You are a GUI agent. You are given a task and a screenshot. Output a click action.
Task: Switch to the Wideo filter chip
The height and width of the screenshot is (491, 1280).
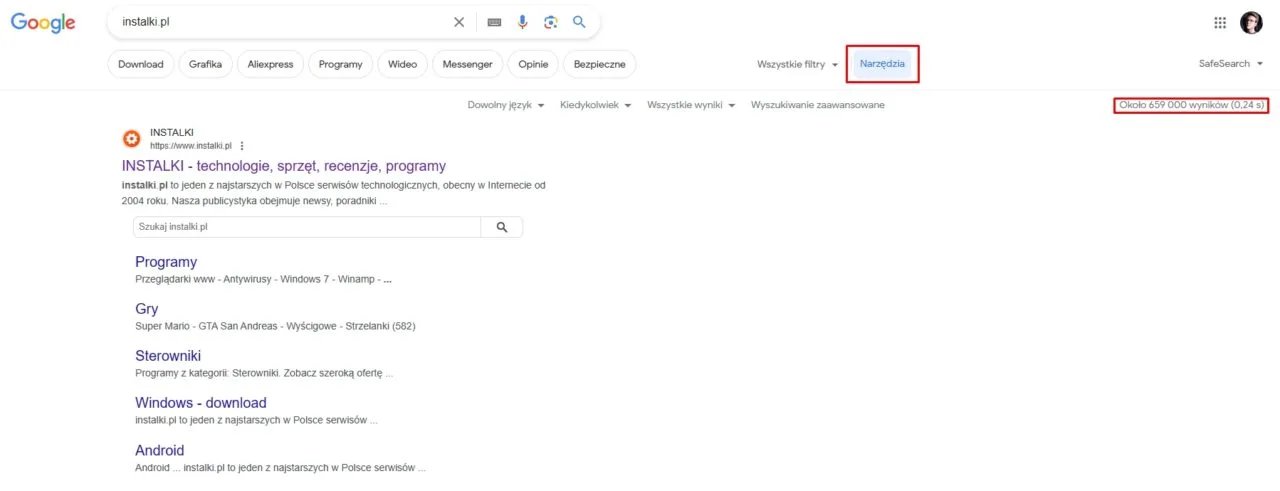click(x=402, y=64)
